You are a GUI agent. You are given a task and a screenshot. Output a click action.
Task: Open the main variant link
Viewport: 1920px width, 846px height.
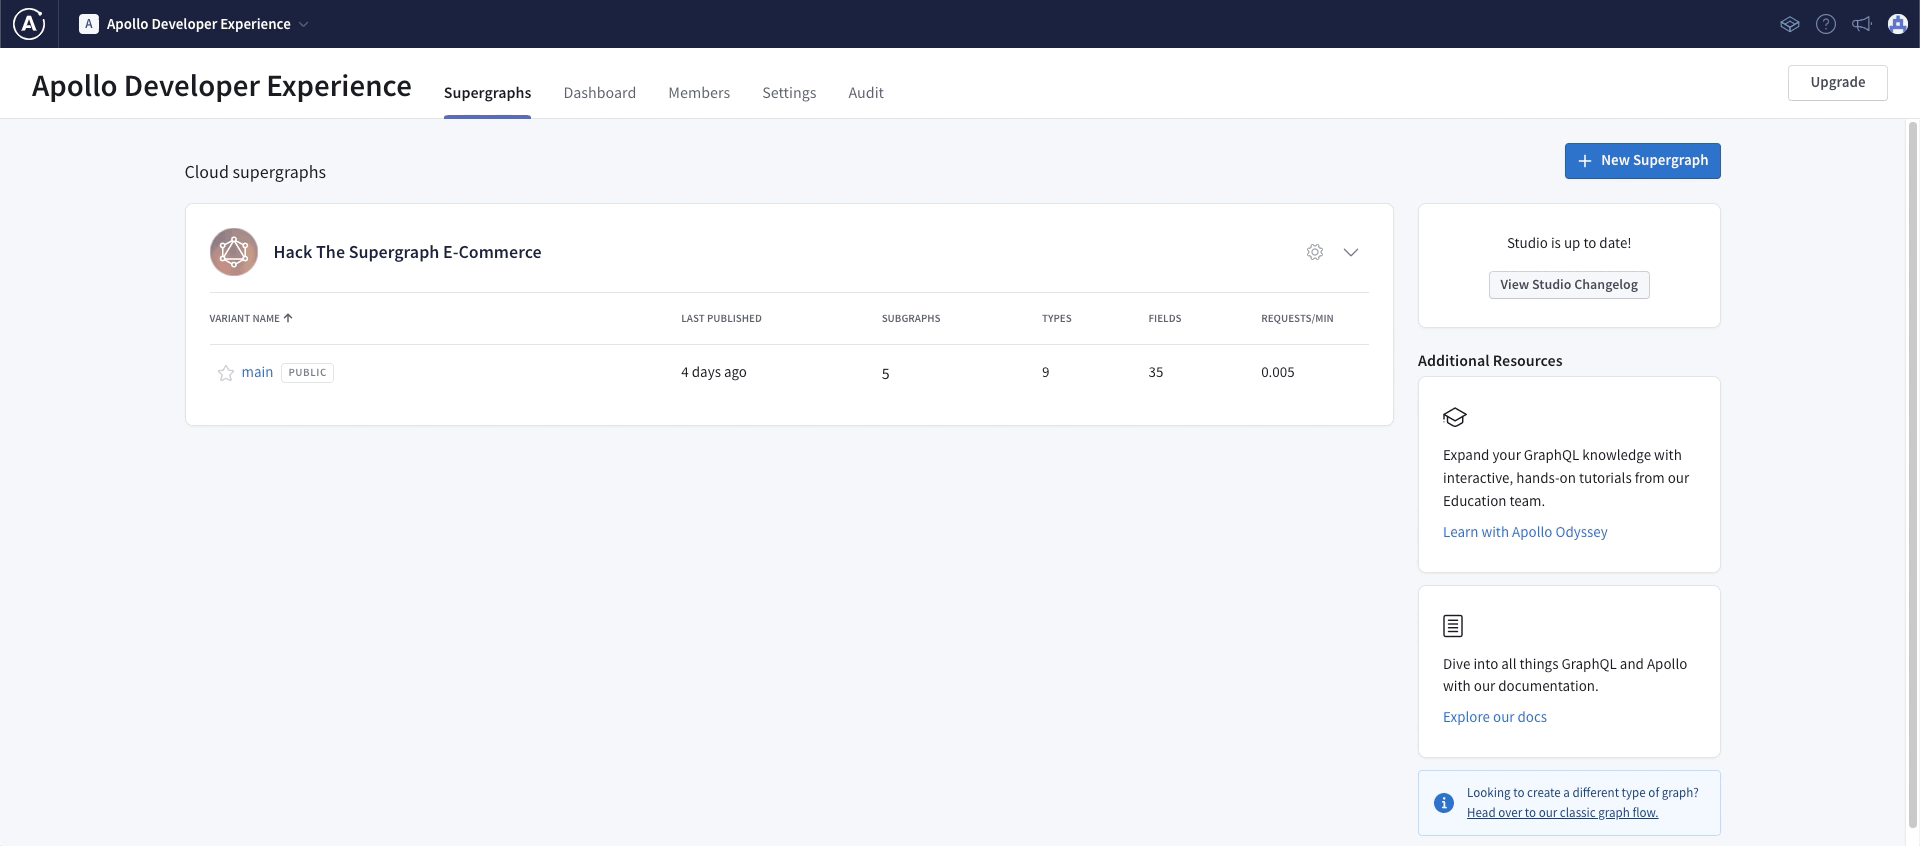[257, 372]
